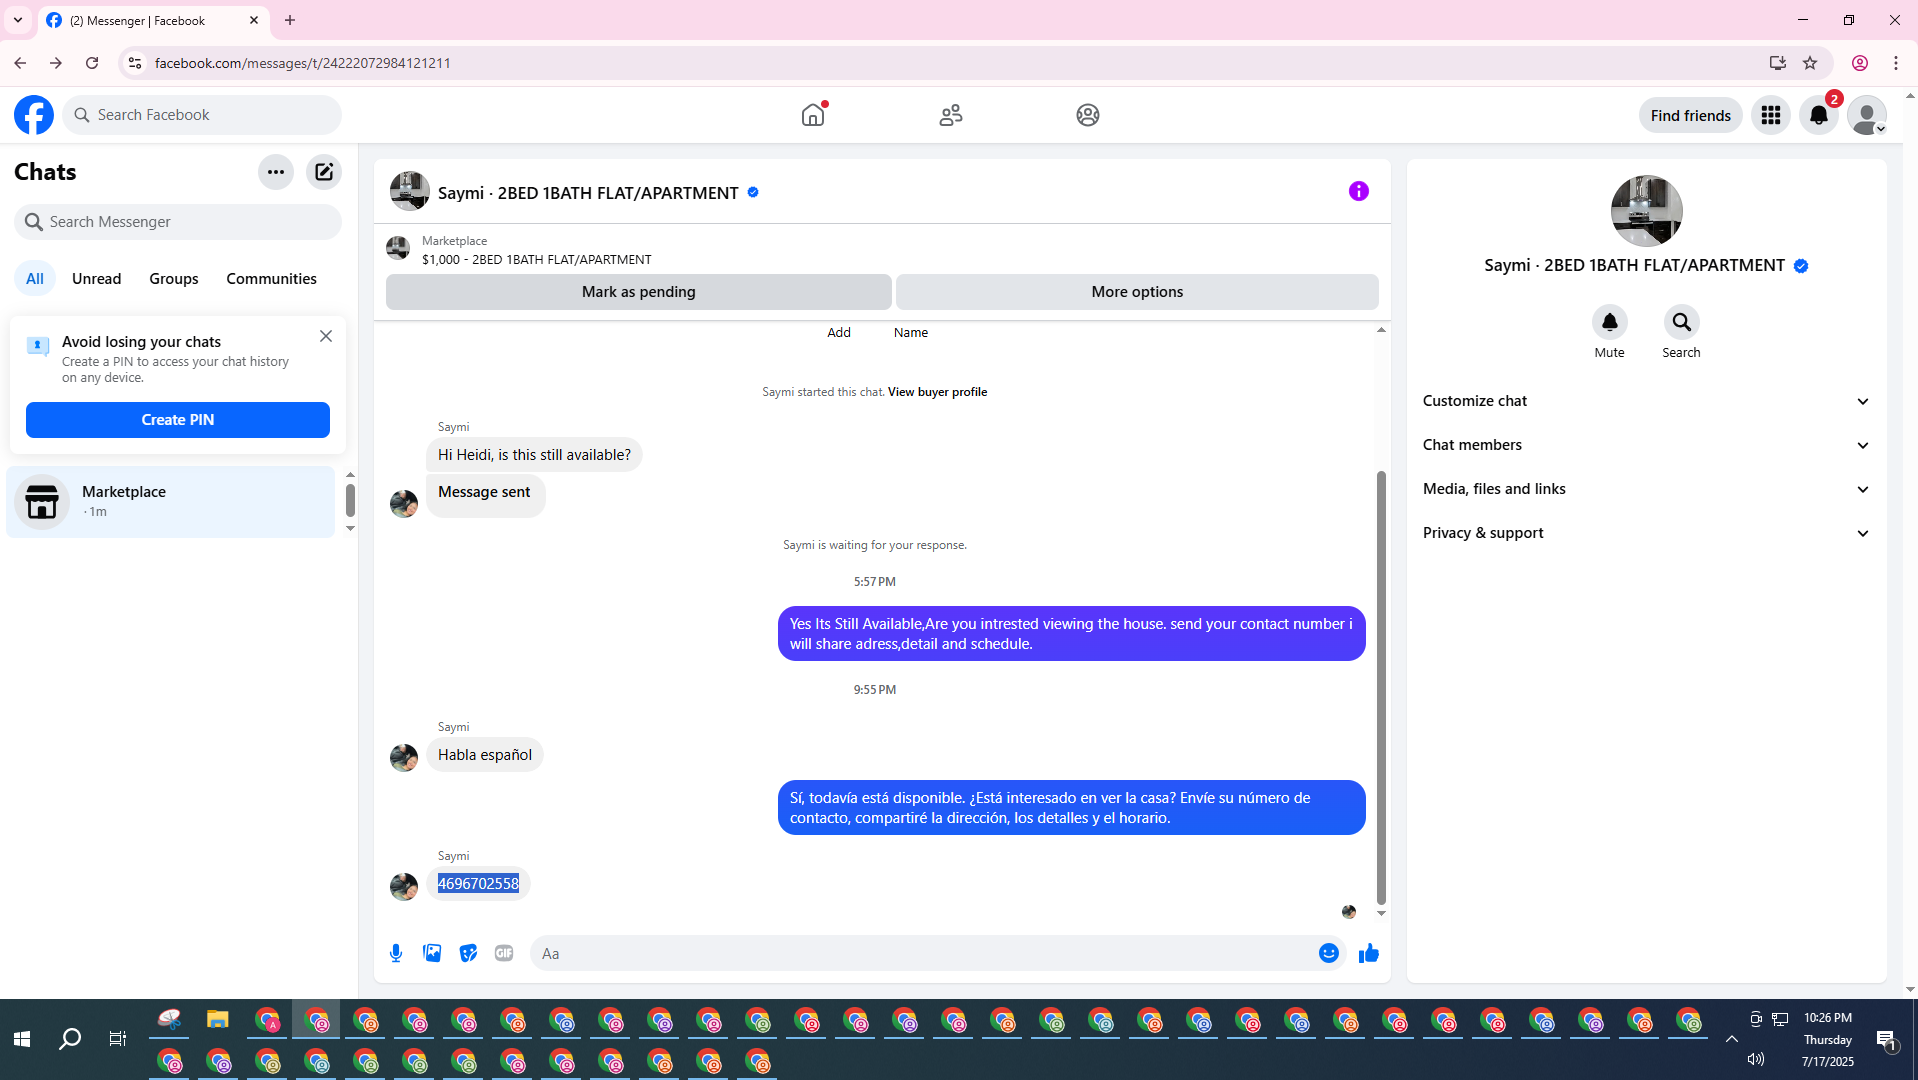This screenshot has width=1918, height=1080.
Task: Select the Unread chats tab
Action: 96,279
